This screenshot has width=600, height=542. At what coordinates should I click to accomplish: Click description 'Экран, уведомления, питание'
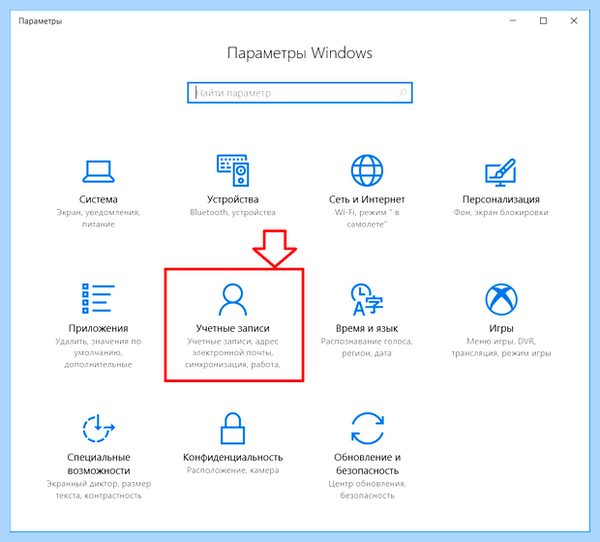[98, 218]
